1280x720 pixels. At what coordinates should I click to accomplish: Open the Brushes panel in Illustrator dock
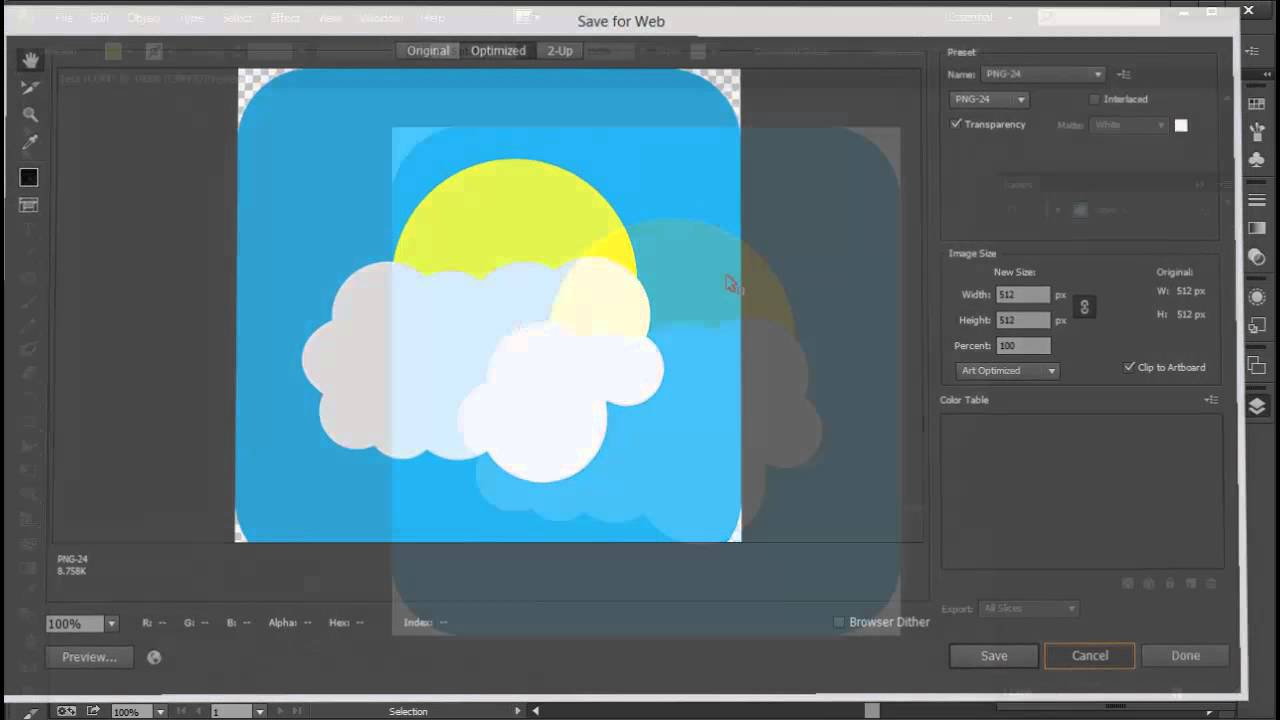click(1257, 131)
